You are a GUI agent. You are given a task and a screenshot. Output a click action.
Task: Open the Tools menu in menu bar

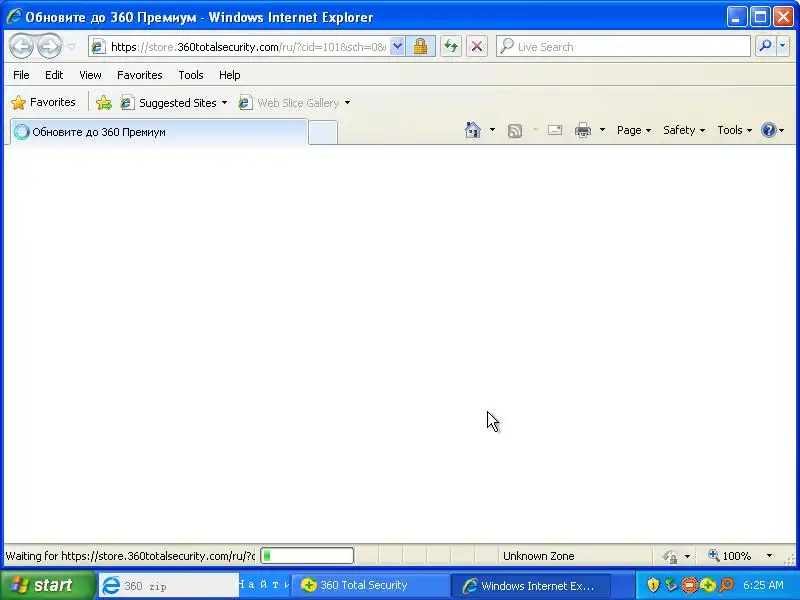tap(190, 75)
